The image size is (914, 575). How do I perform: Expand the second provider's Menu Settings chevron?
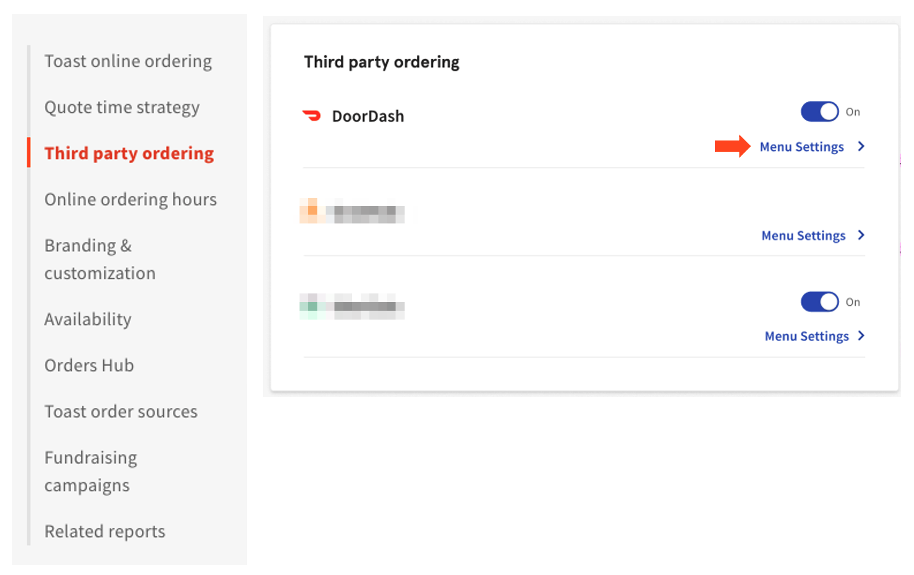point(861,236)
